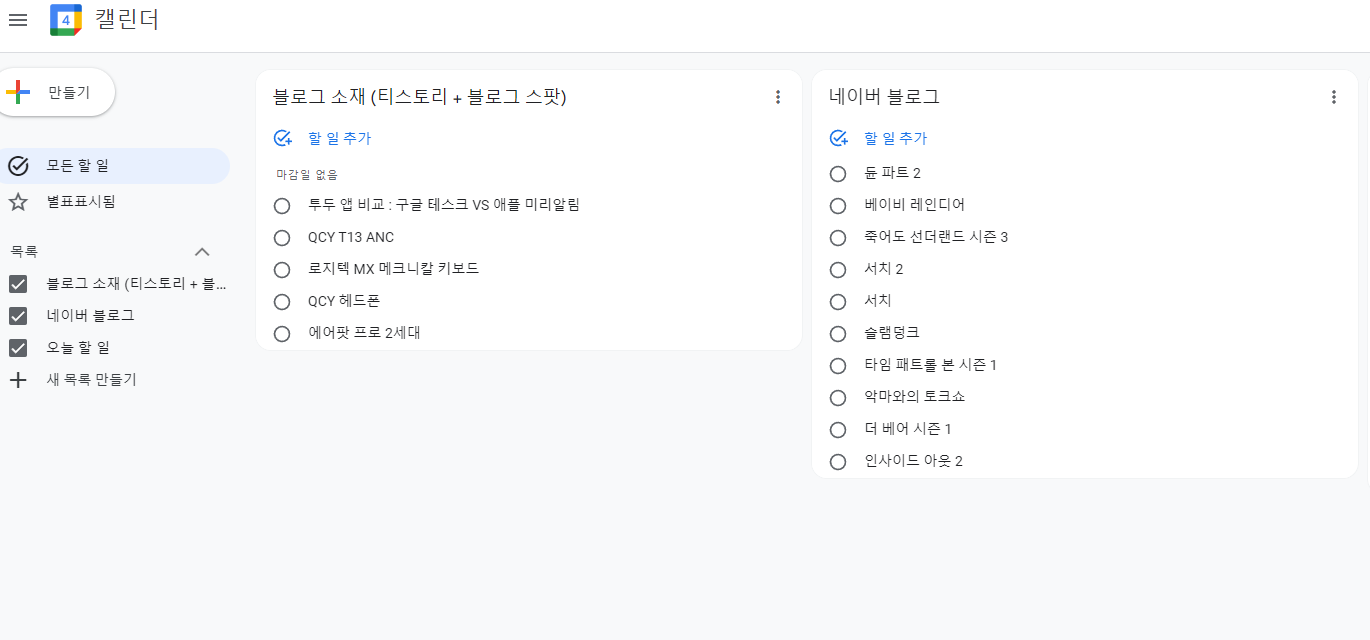1370x640 pixels.
Task: Click the 마감일 없음 section label
Action: coord(307,175)
